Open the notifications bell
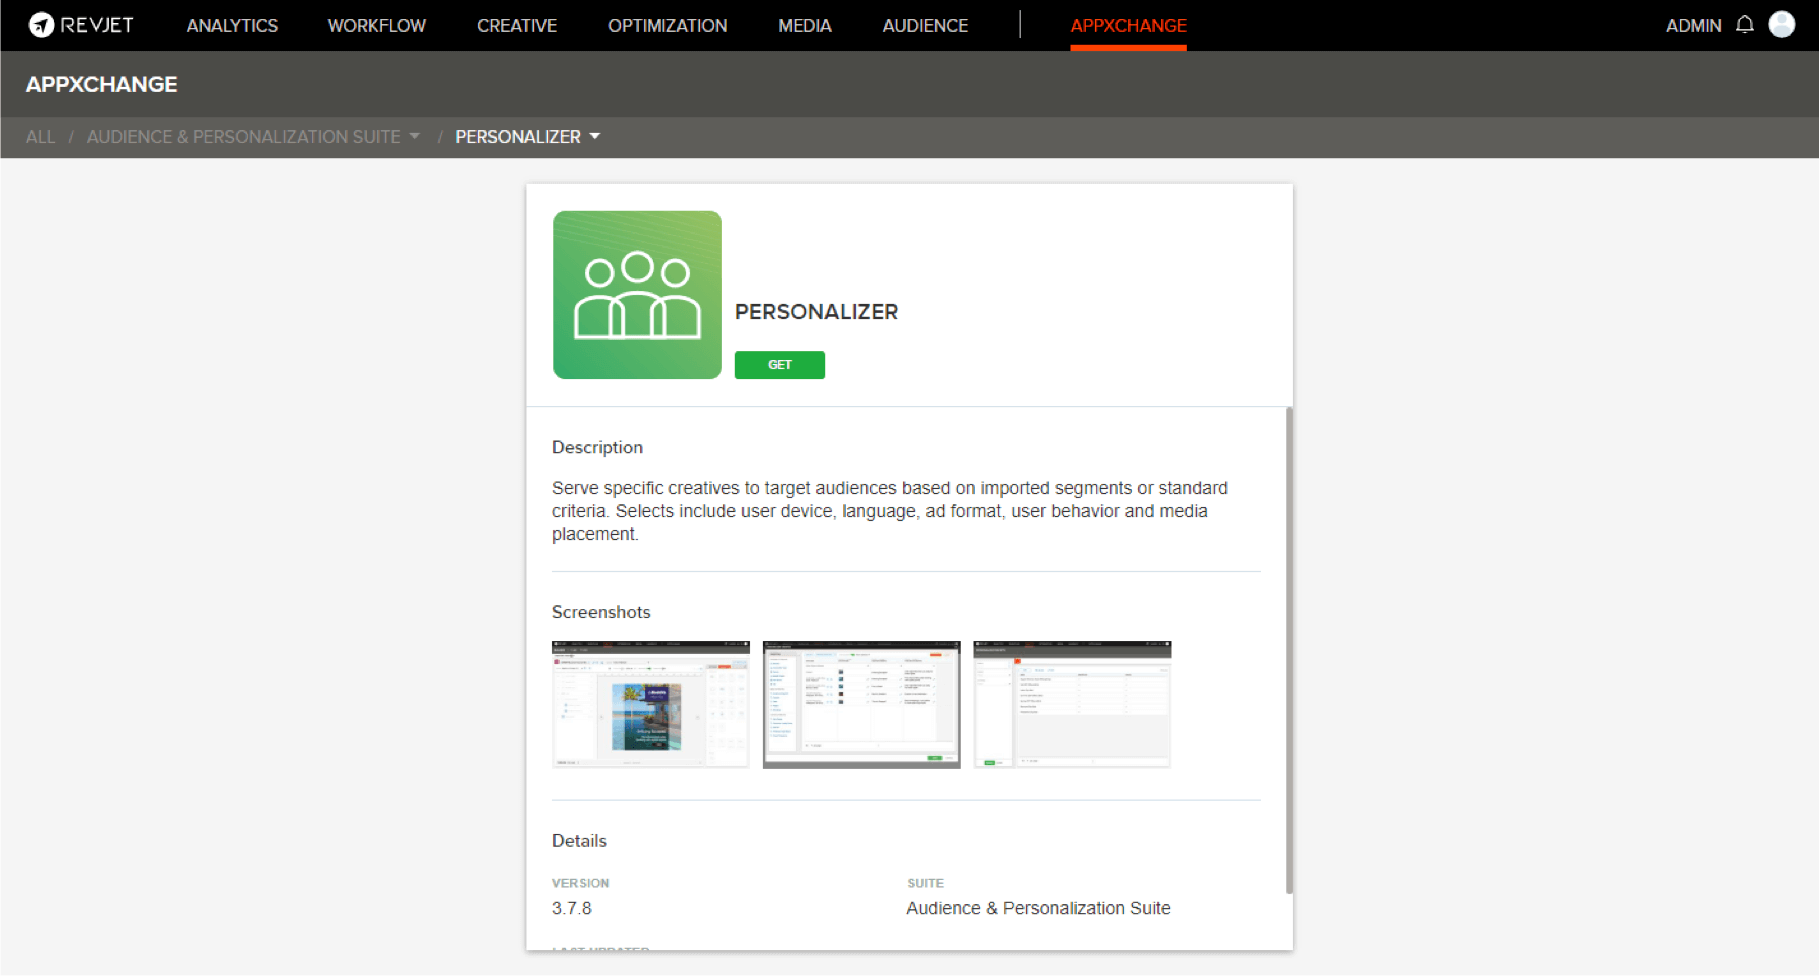The height and width of the screenshot is (977, 1820). 1745,25
